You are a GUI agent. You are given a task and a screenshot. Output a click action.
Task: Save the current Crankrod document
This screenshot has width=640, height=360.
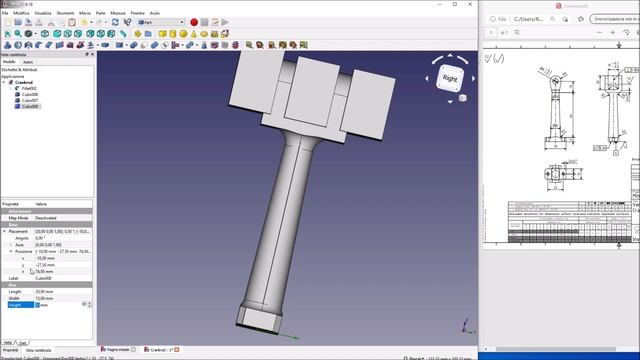pyautogui.click(x=29, y=22)
